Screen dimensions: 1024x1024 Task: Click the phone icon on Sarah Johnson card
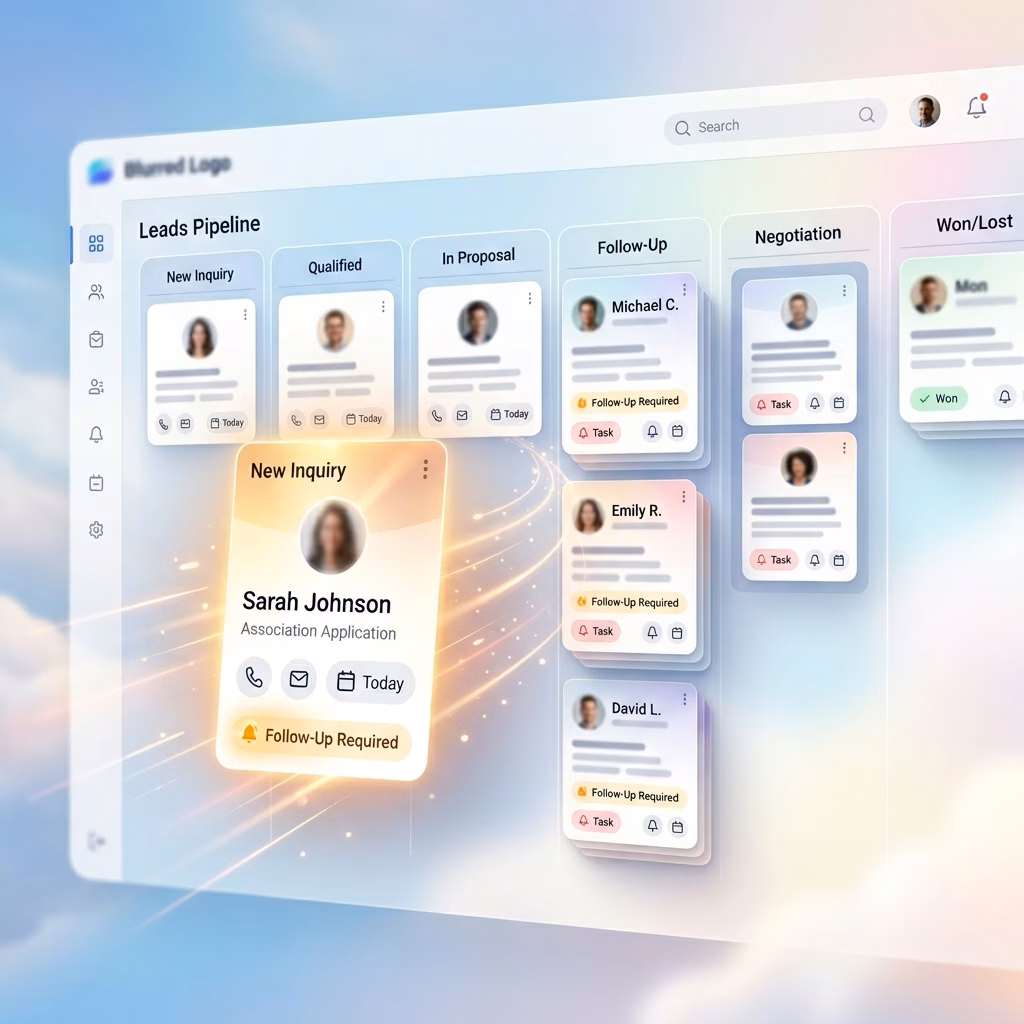254,677
